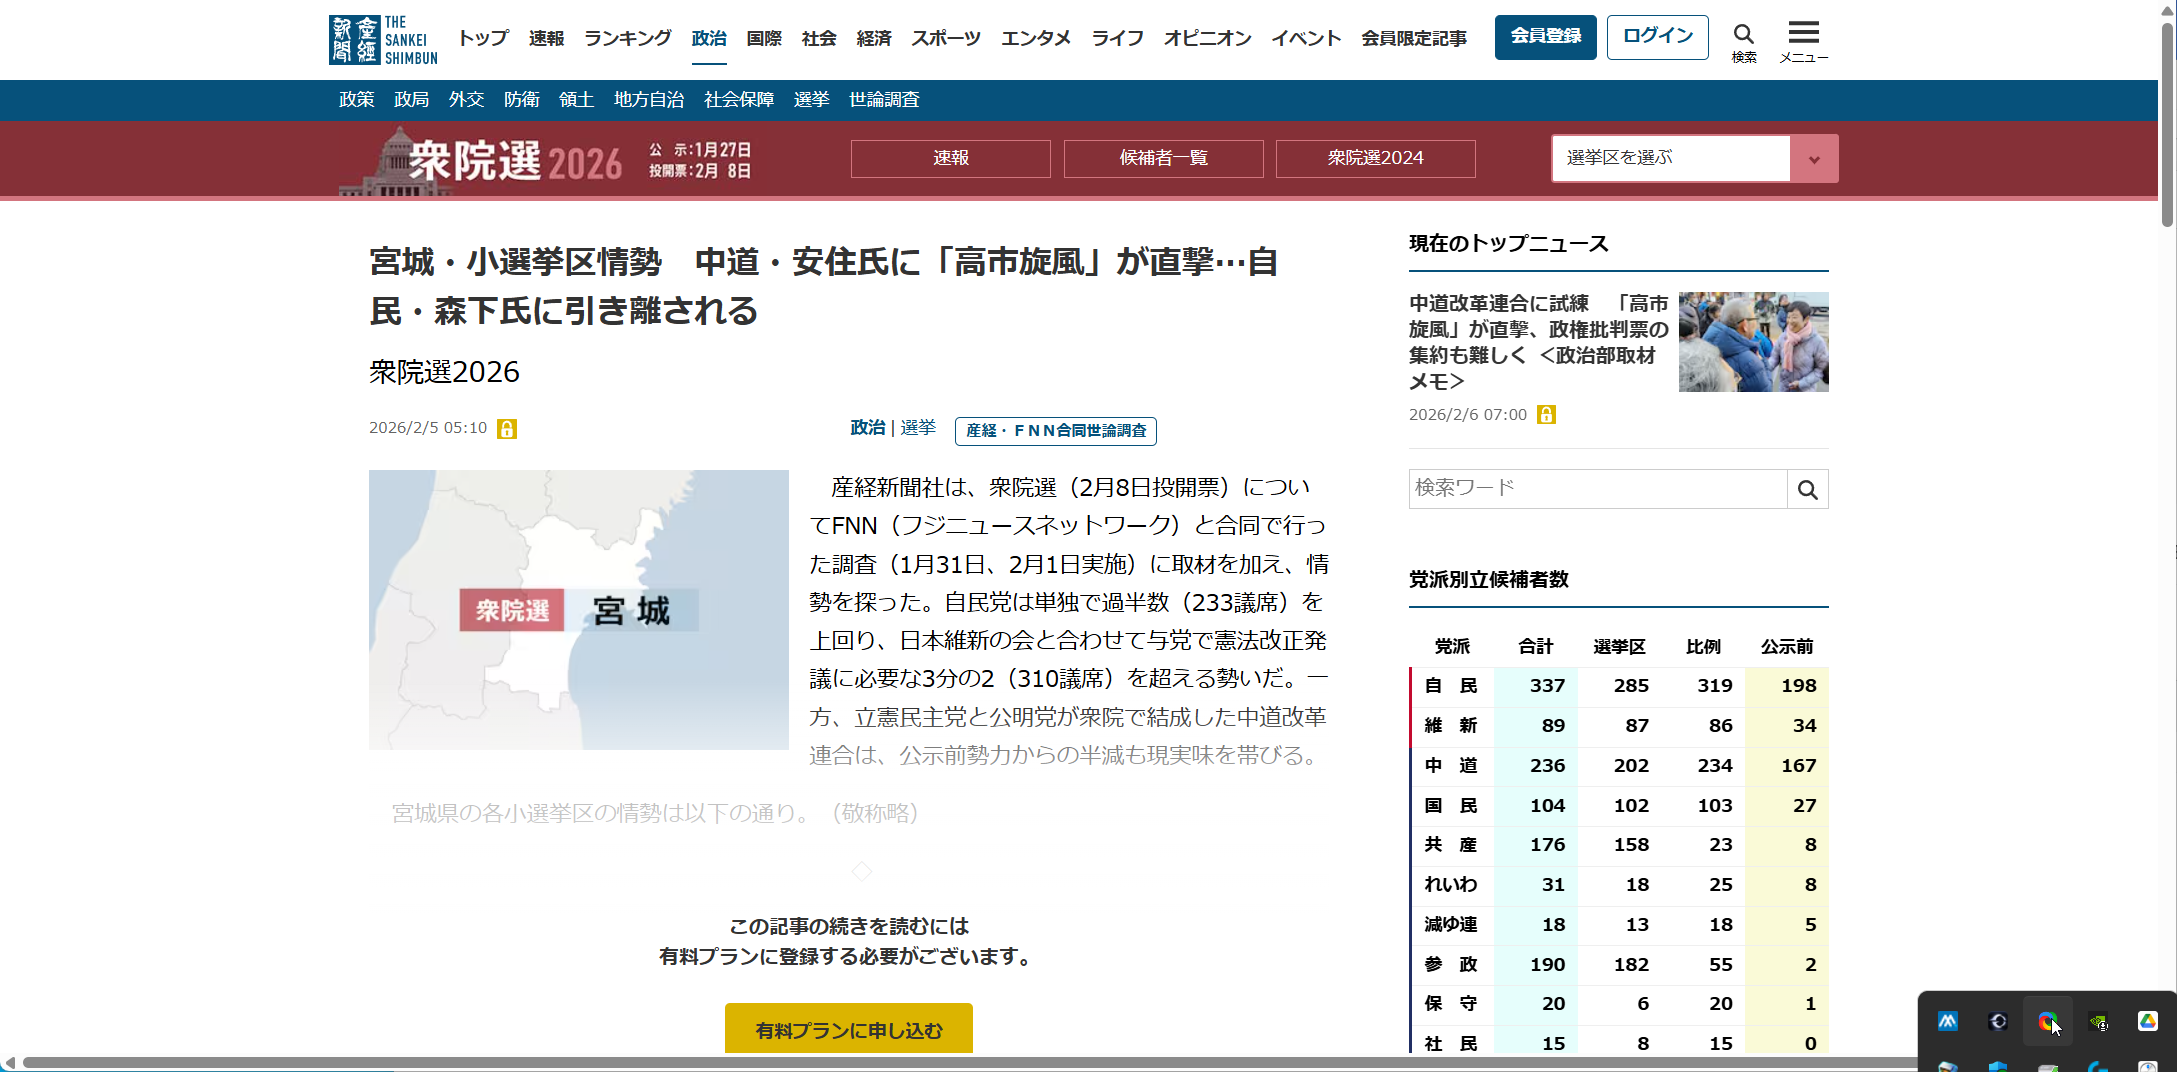Click the 保守 row party name
Screen dimensions: 2177x1072
click(1451, 1004)
